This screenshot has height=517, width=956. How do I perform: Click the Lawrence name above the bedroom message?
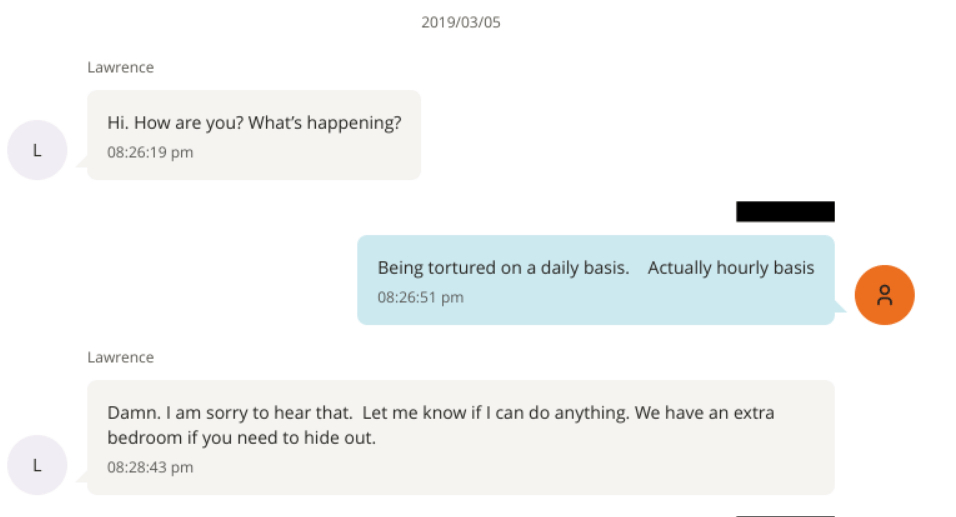120,357
